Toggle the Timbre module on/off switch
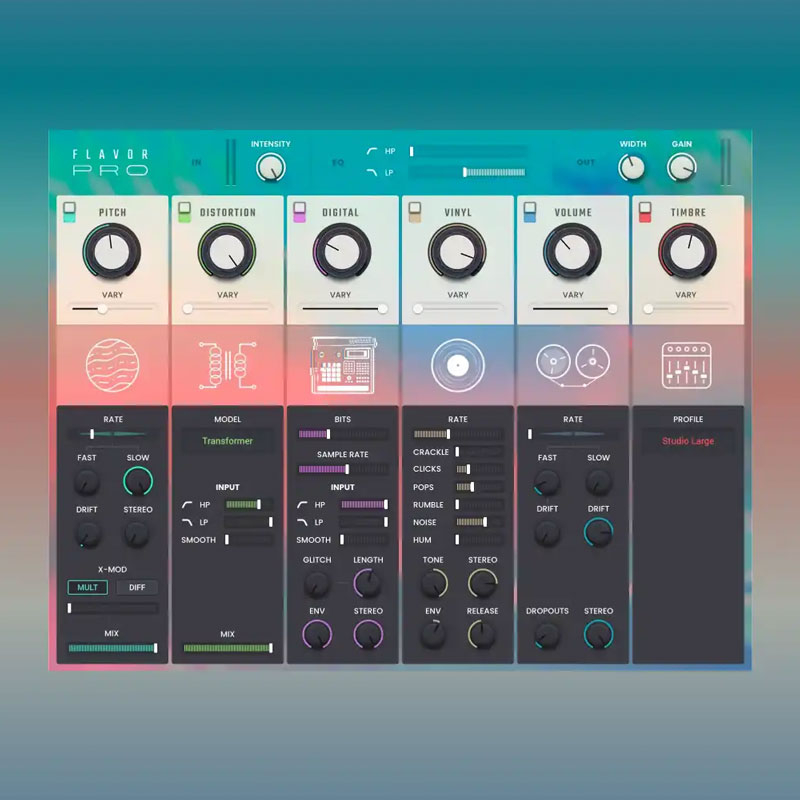The width and height of the screenshot is (800, 800). coord(645,212)
